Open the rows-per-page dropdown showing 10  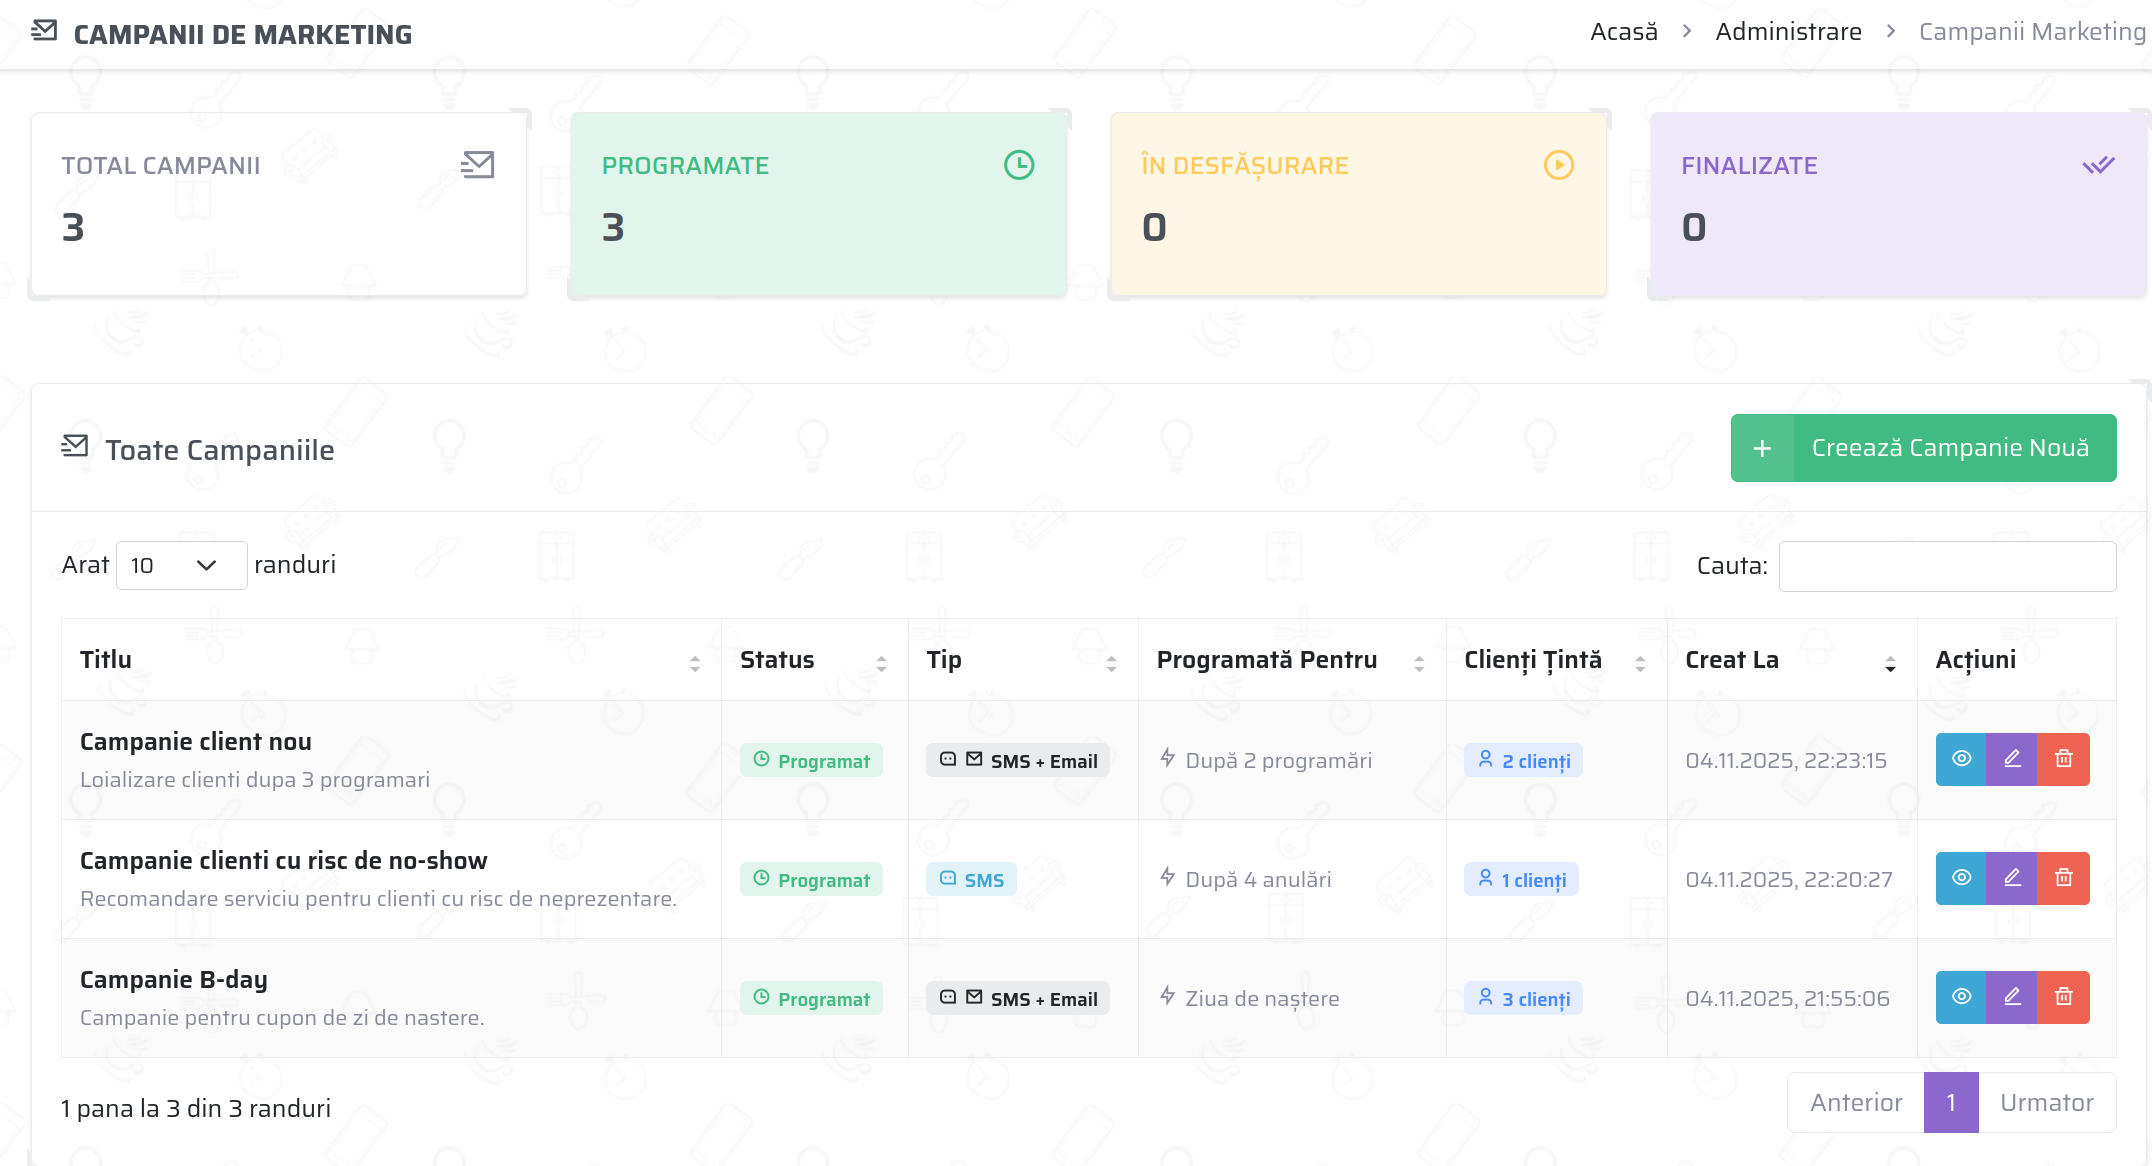181,565
